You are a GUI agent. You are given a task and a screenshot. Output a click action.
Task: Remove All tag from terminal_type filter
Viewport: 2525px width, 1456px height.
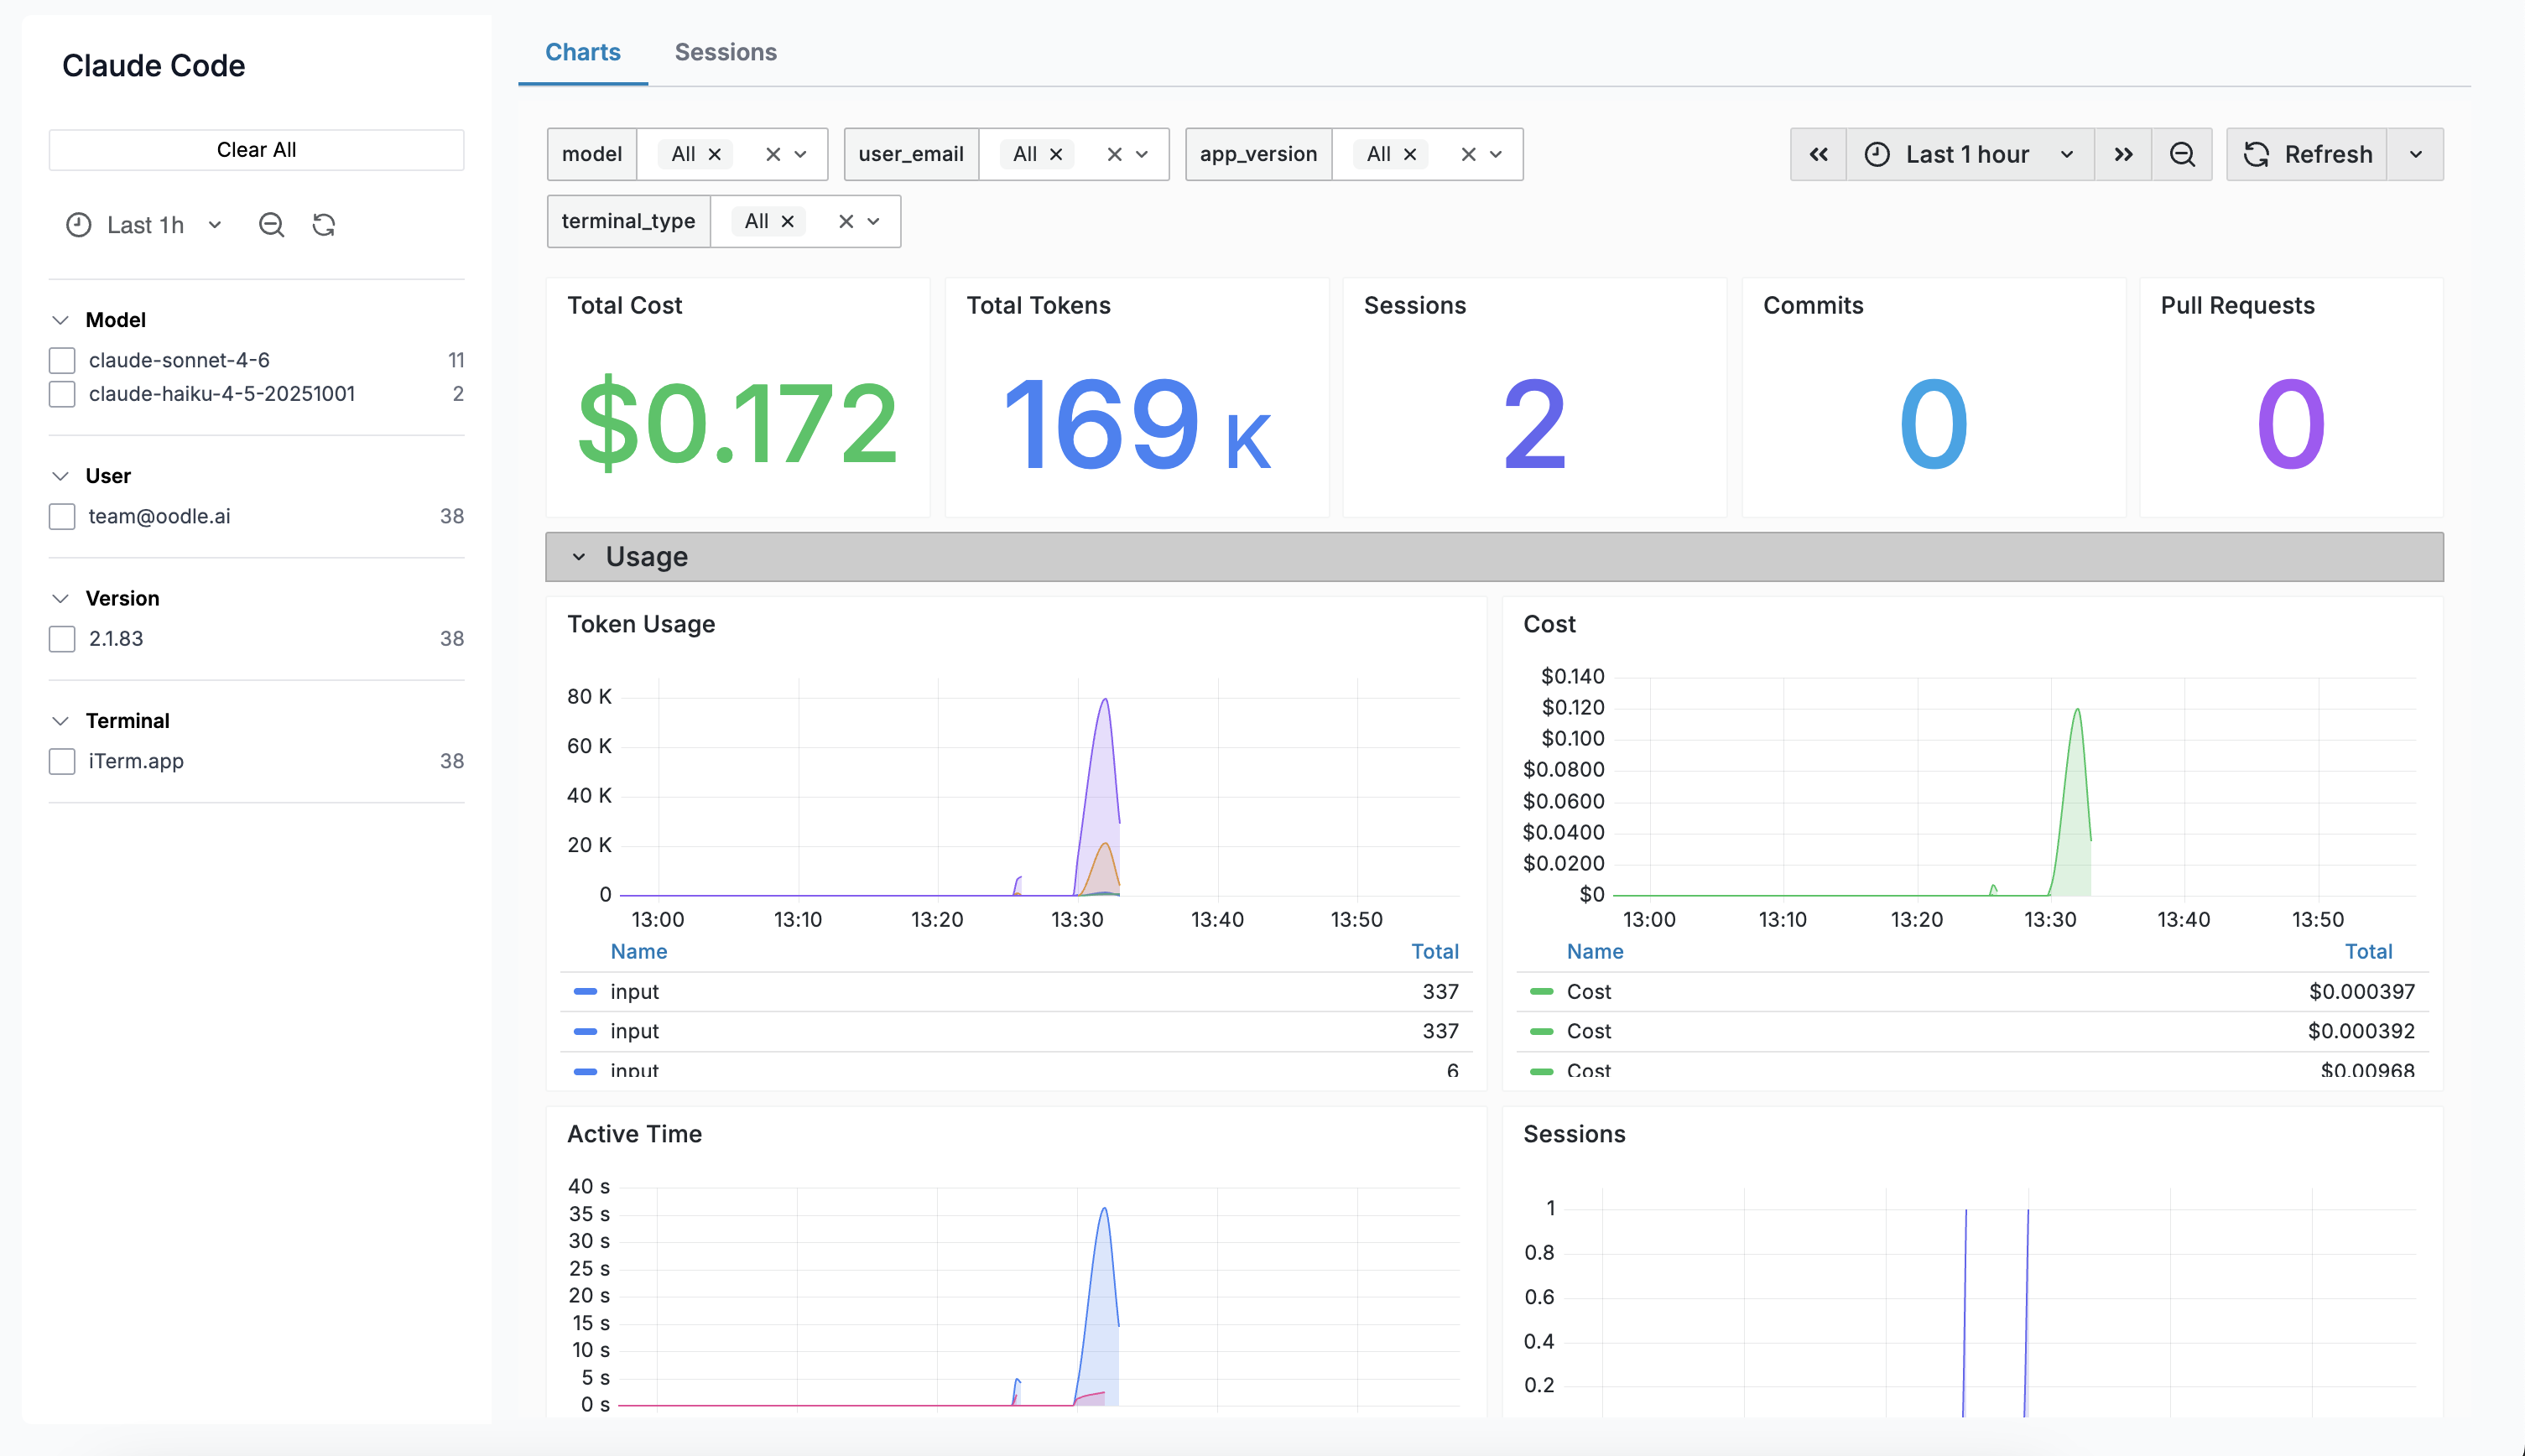[x=788, y=221]
